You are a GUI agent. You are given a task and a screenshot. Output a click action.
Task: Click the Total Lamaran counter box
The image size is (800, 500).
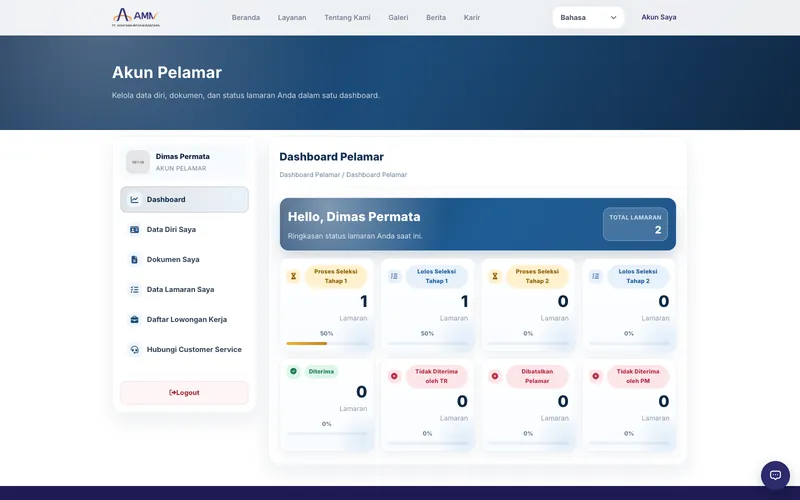click(x=635, y=224)
